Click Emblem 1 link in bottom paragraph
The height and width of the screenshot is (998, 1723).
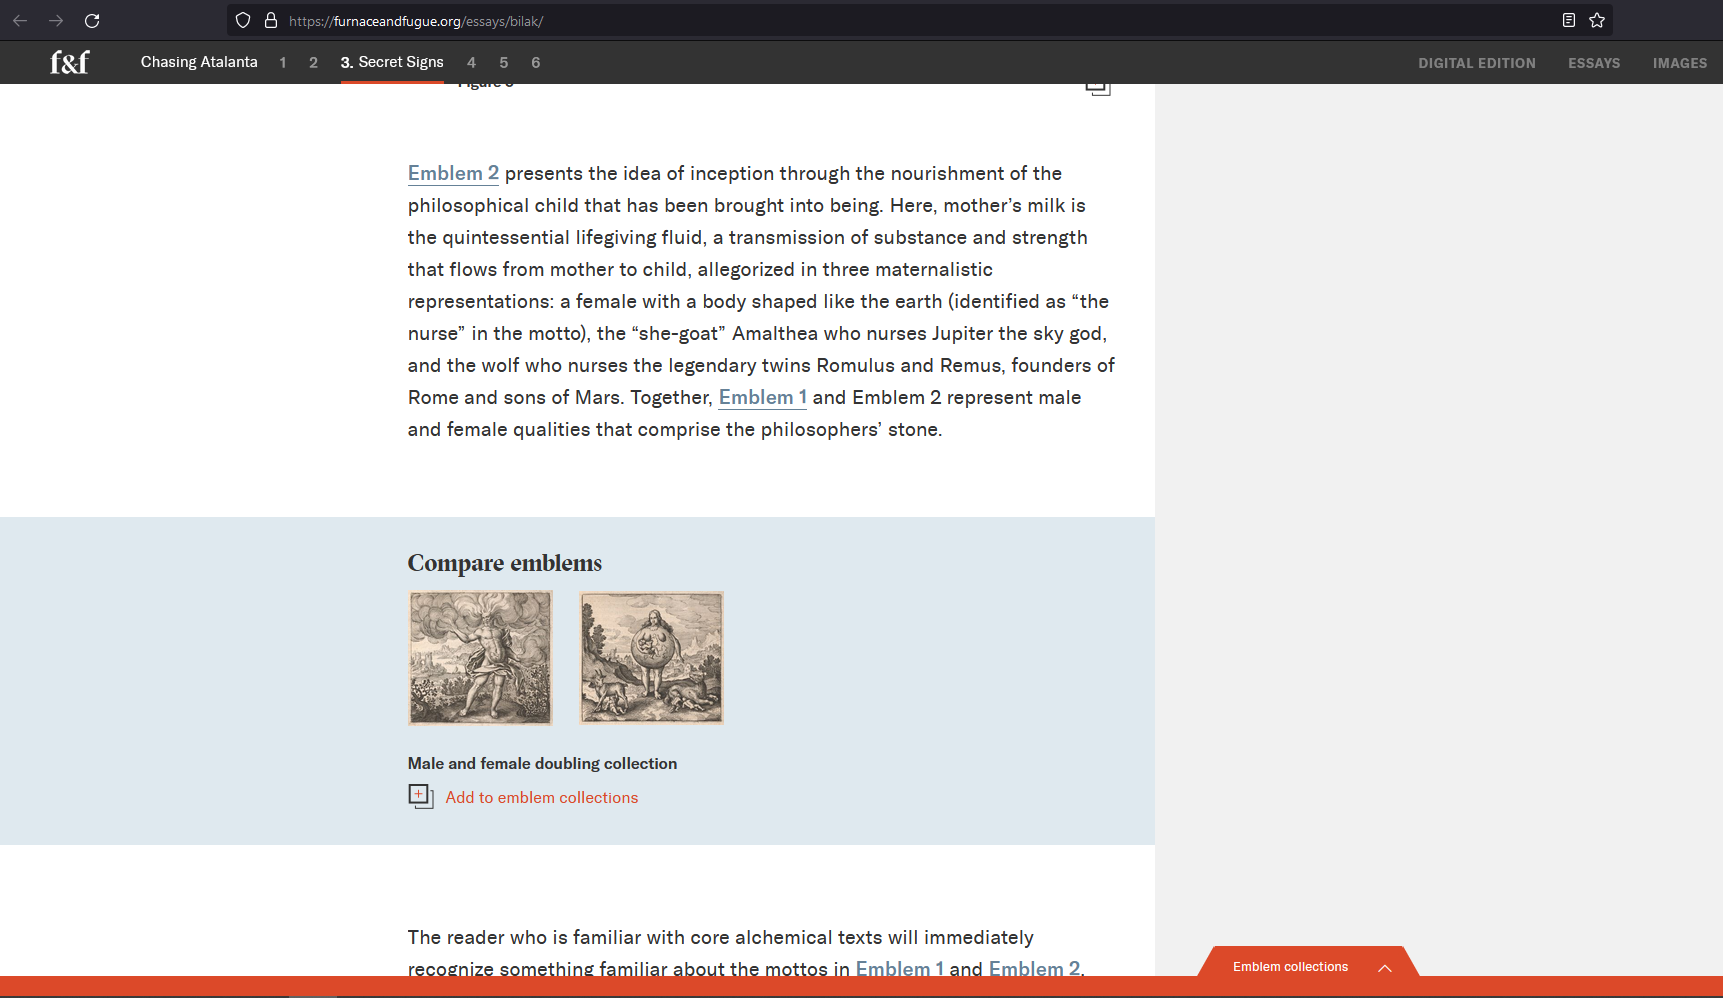click(x=900, y=968)
